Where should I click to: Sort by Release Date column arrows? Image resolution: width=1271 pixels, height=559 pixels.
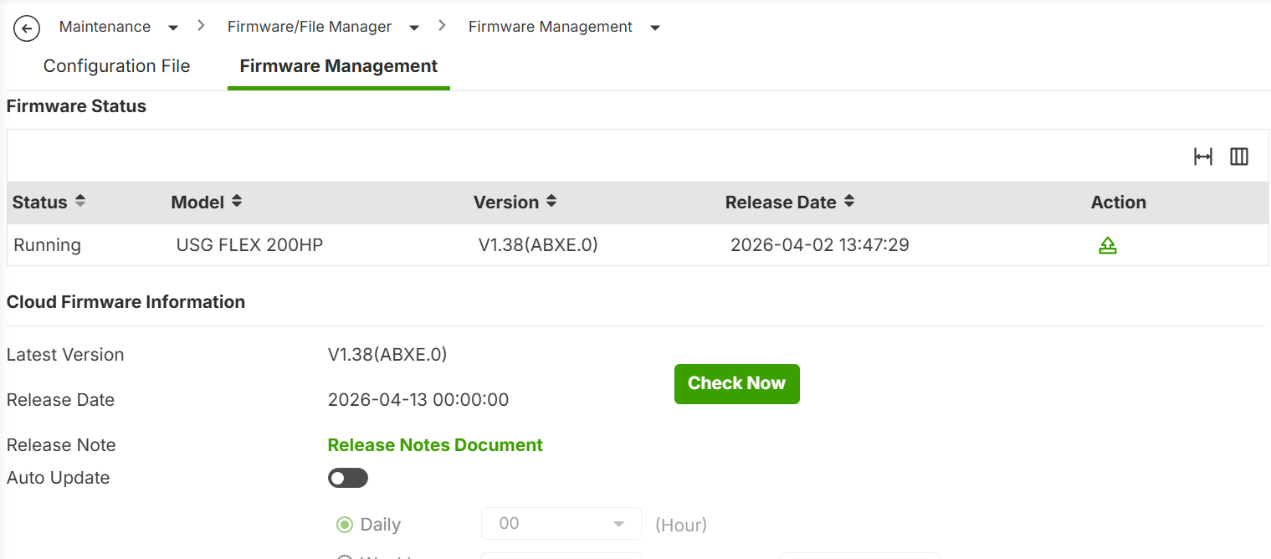click(x=849, y=201)
